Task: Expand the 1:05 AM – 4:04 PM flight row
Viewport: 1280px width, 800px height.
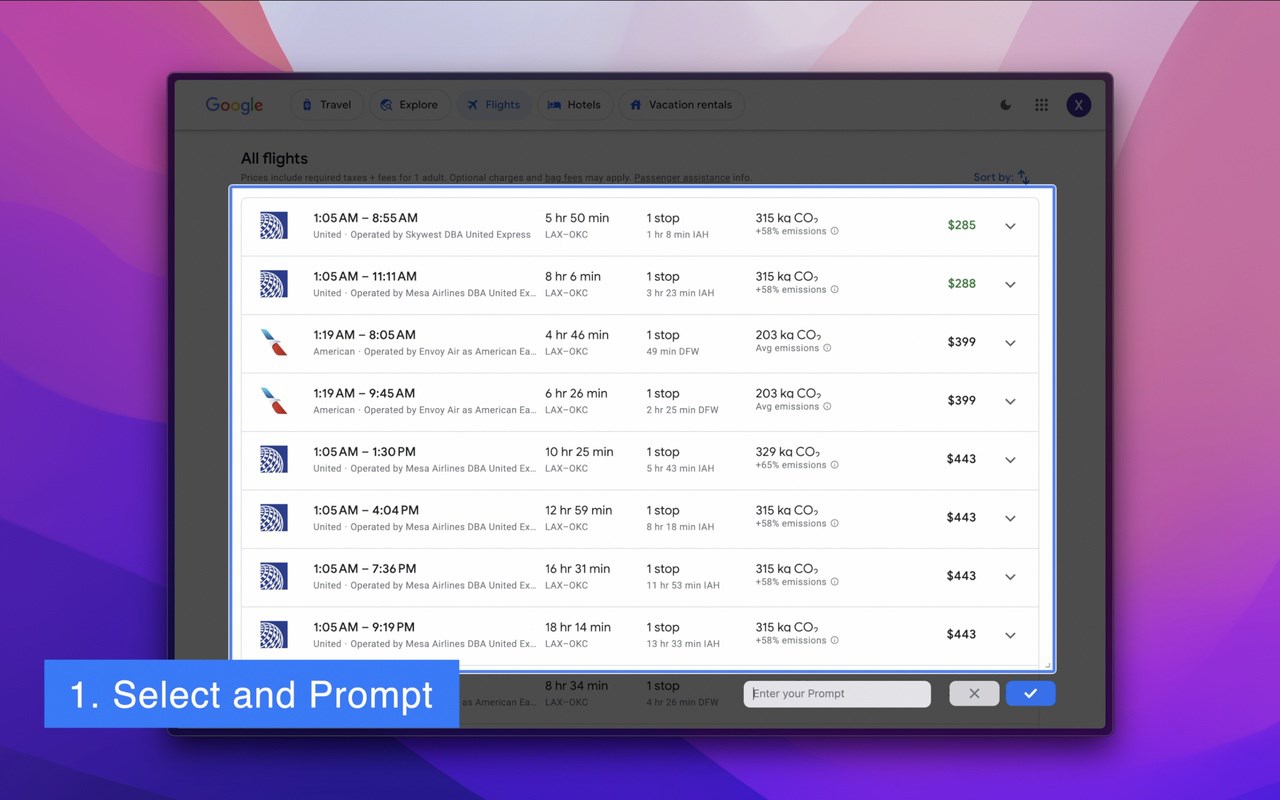Action: [1010, 518]
